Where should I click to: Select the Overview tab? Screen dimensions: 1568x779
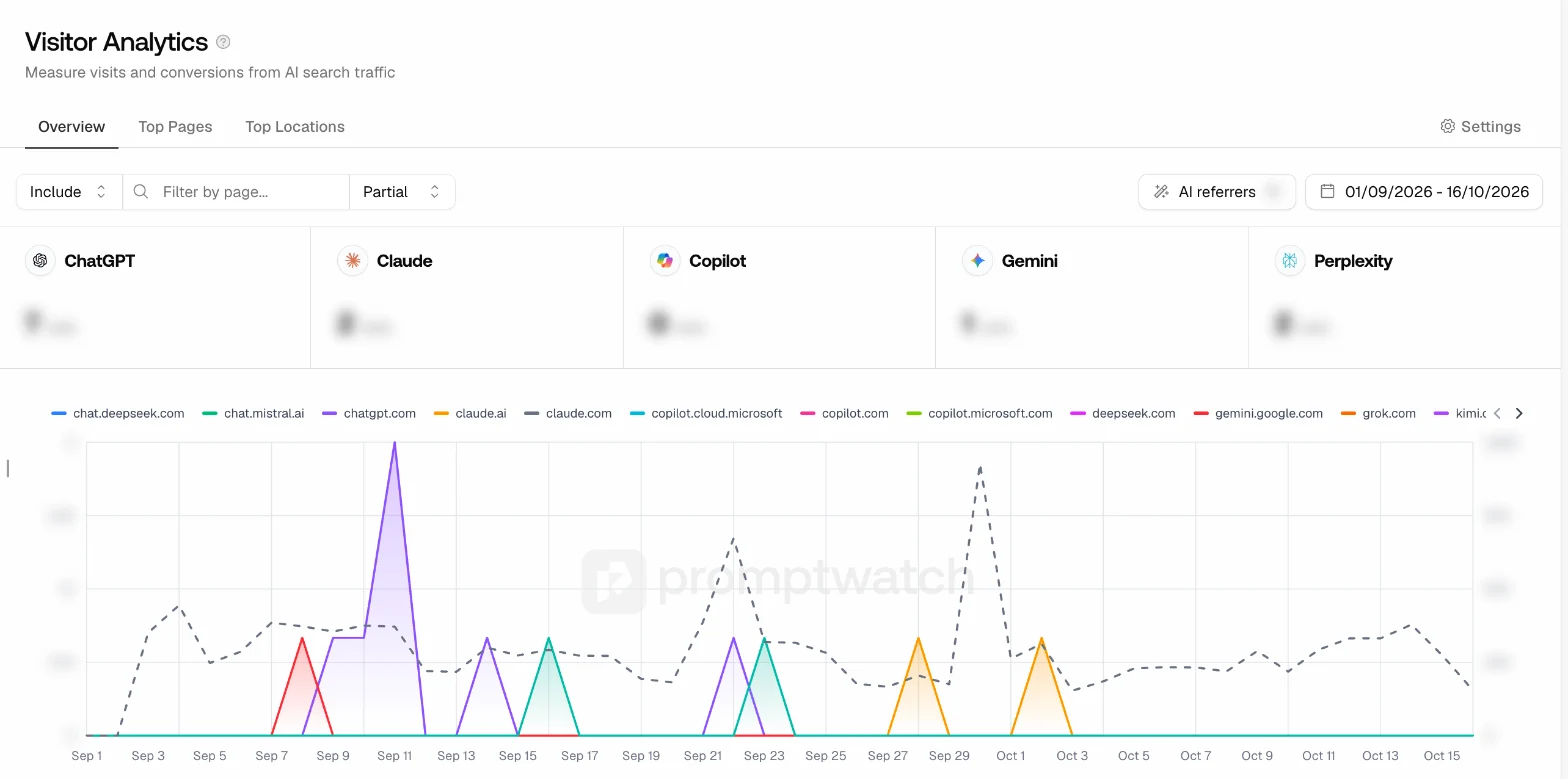71,127
